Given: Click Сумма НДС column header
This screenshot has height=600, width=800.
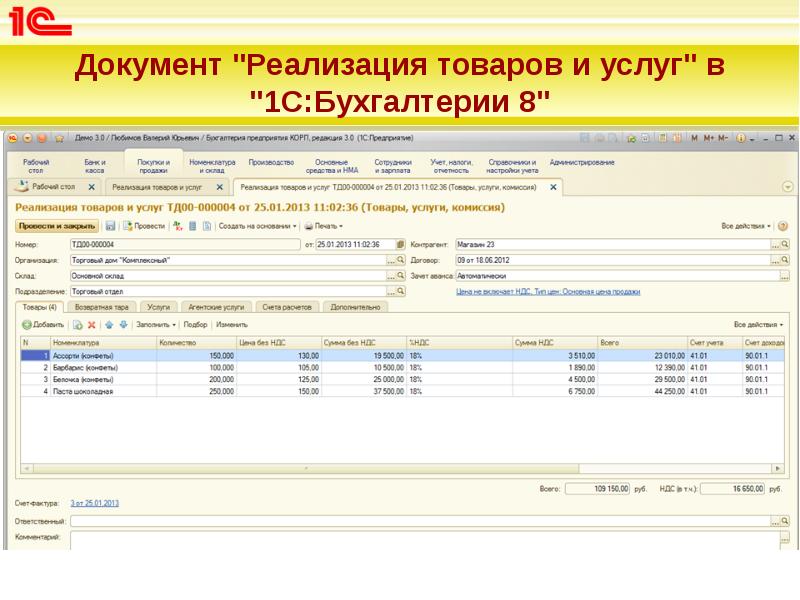Looking at the screenshot, I should pos(555,343).
